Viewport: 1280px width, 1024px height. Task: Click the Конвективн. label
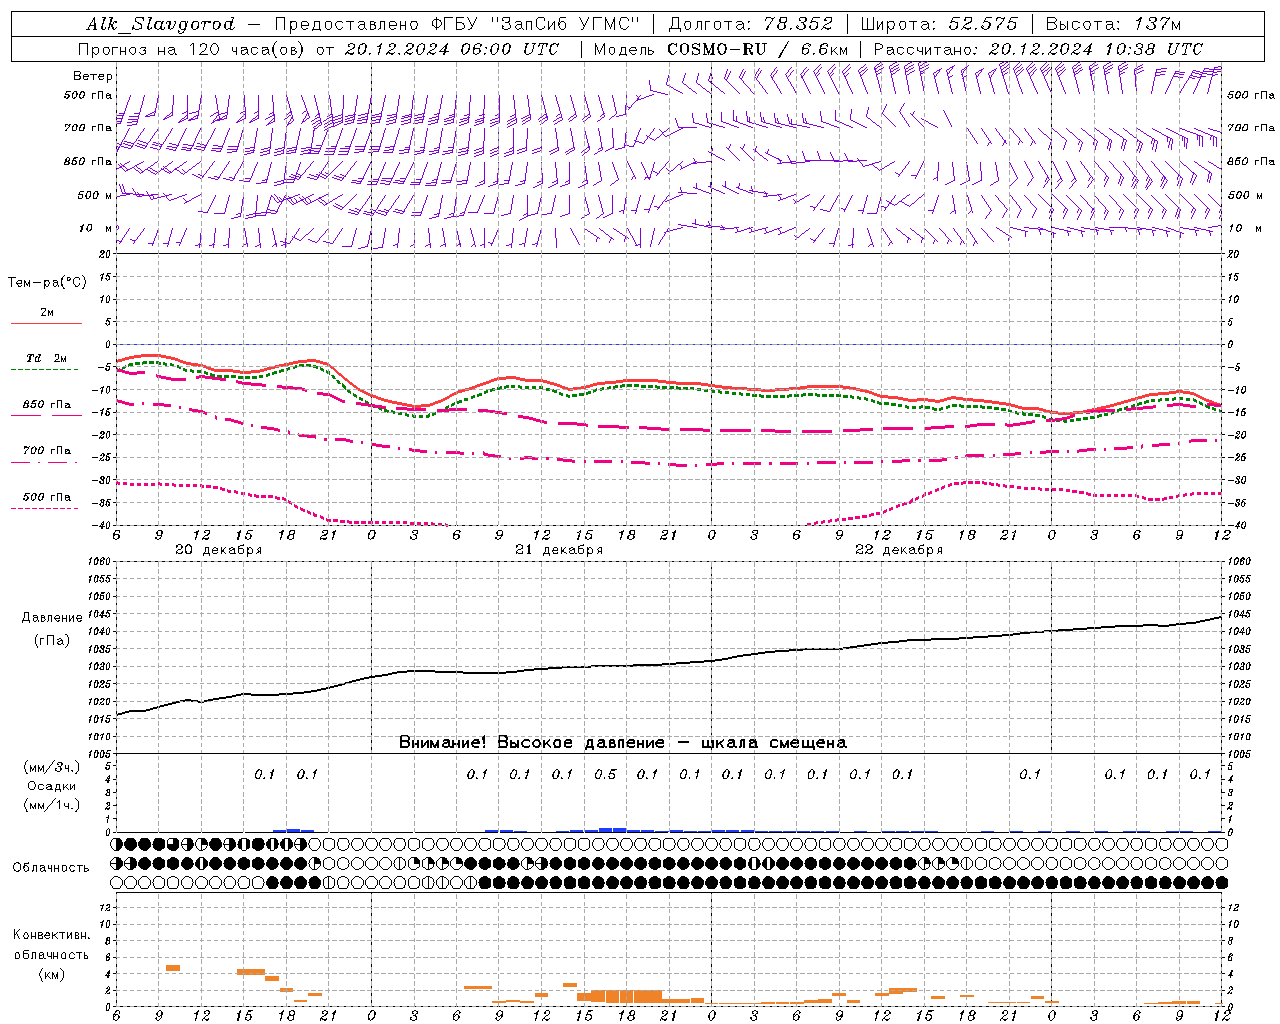(51, 935)
